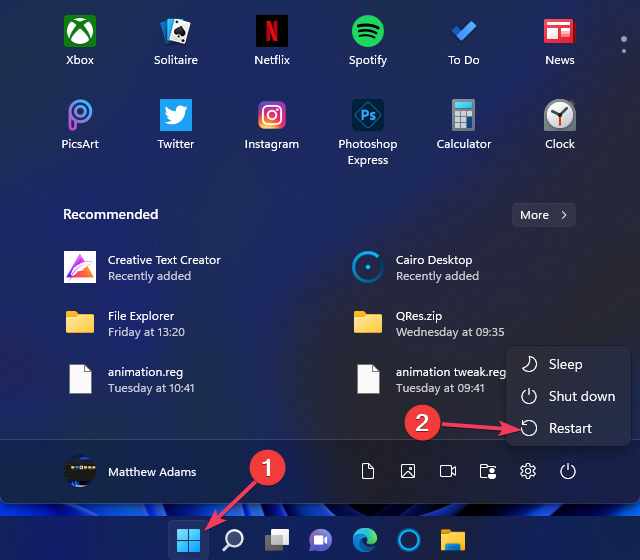Open Search from the taskbar
The width and height of the screenshot is (640, 560).
point(233,540)
